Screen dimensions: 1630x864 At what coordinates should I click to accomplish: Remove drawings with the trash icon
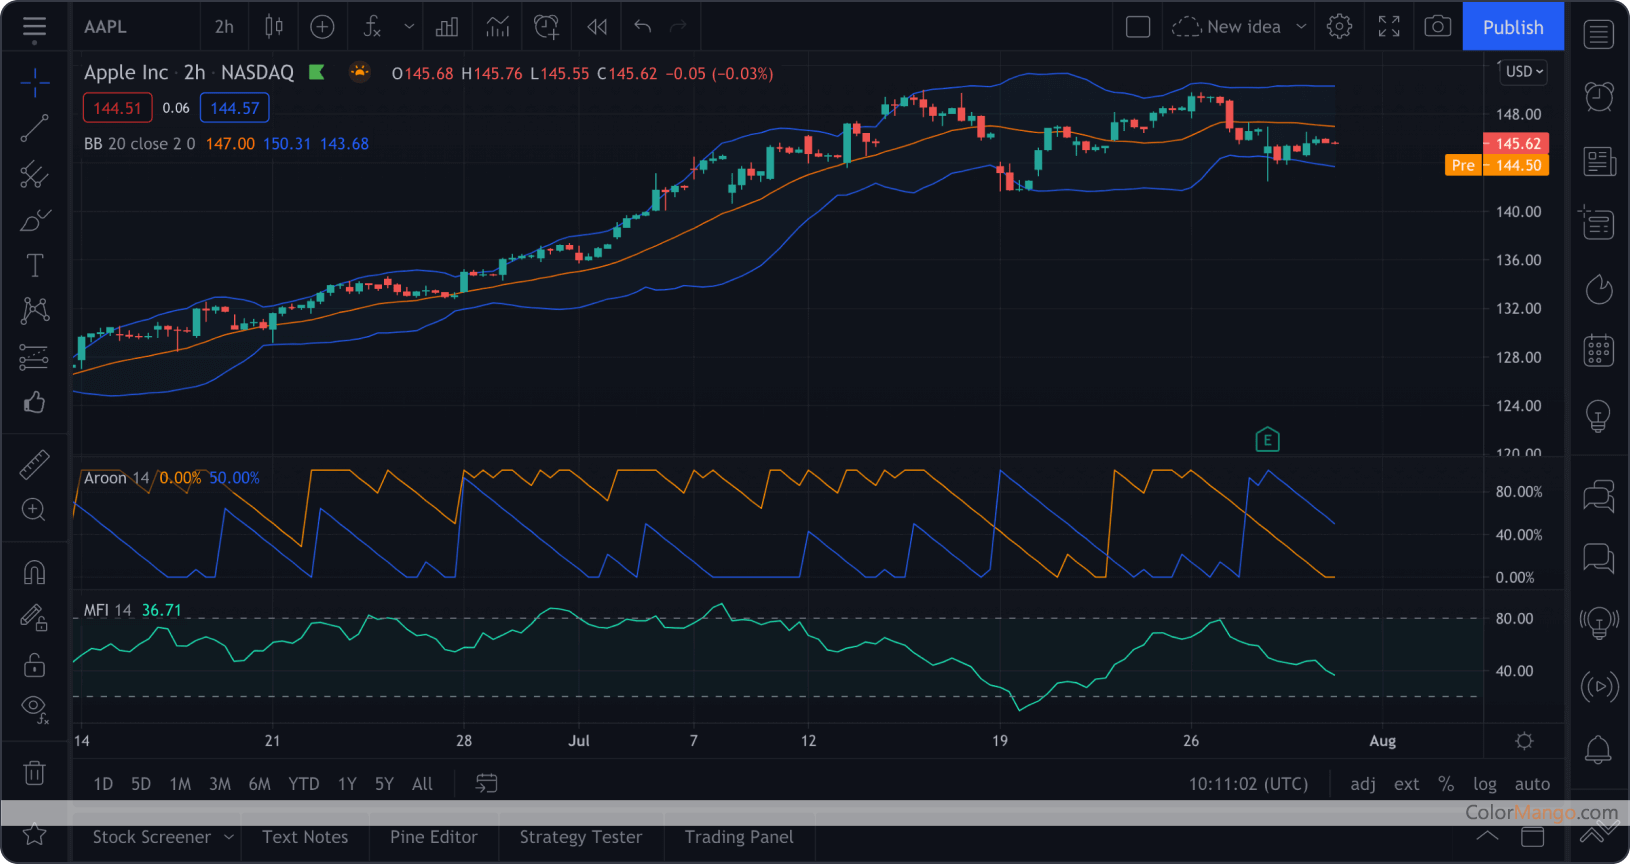coord(34,773)
